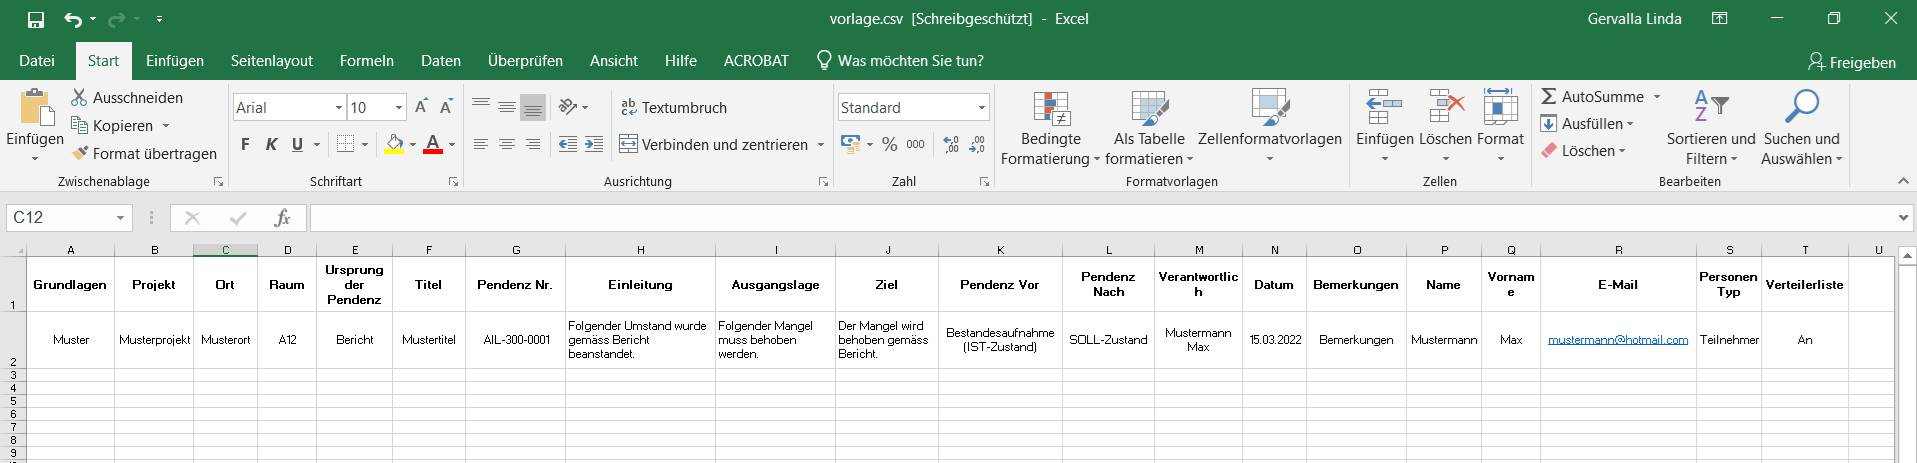Expand the formula bar
Image resolution: width=1917 pixels, height=463 pixels.
pyautogui.click(x=1903, y=217)
